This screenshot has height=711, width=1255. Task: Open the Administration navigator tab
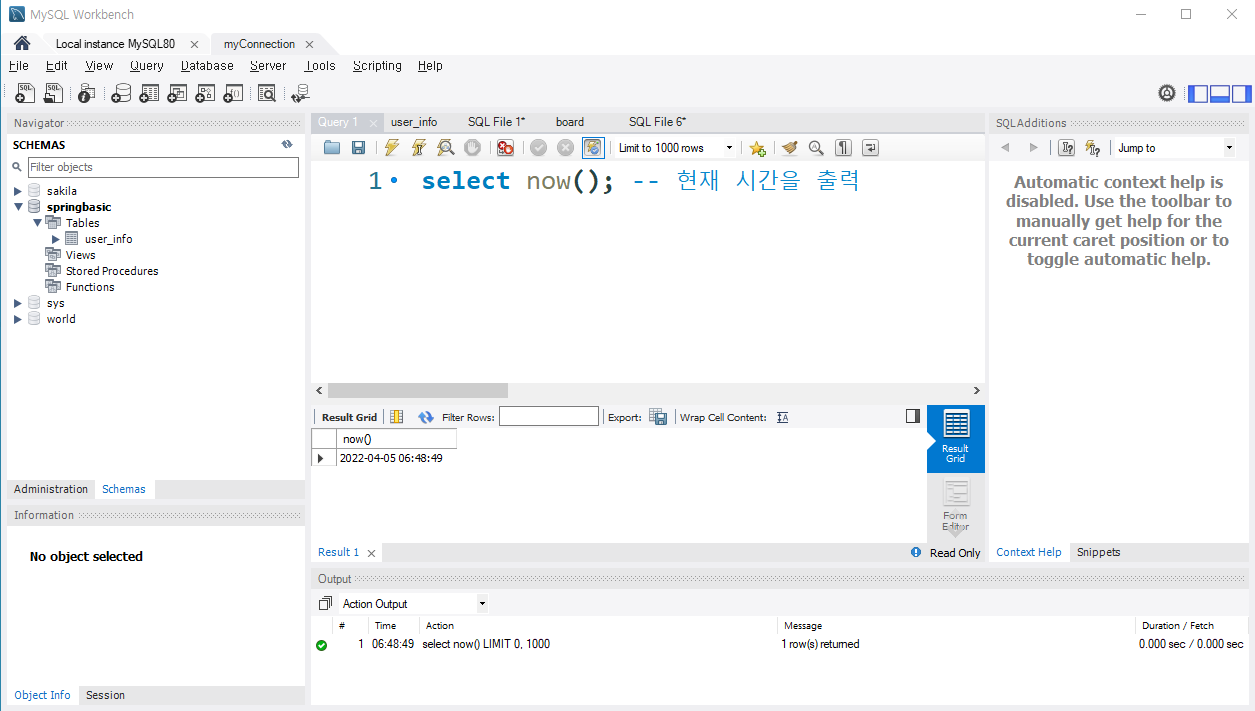pyautogui.click(x=51, y=489)
